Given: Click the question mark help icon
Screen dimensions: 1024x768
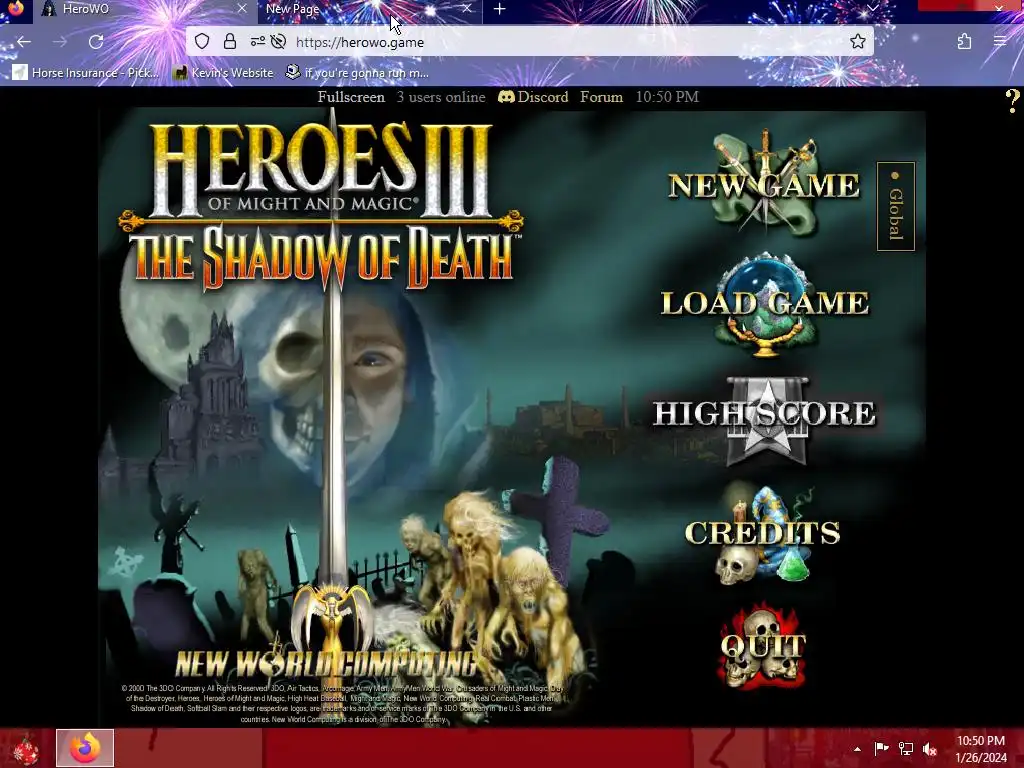Looking at the screenshot, I should point(1012,100).
